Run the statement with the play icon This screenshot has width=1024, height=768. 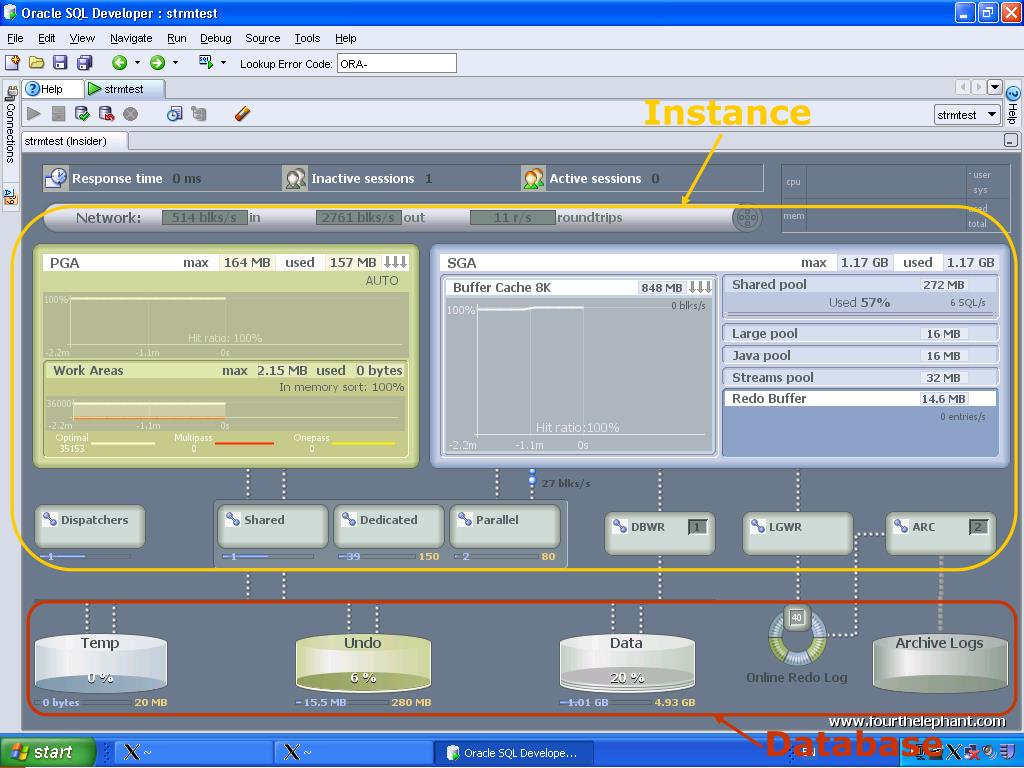(34, 114)
